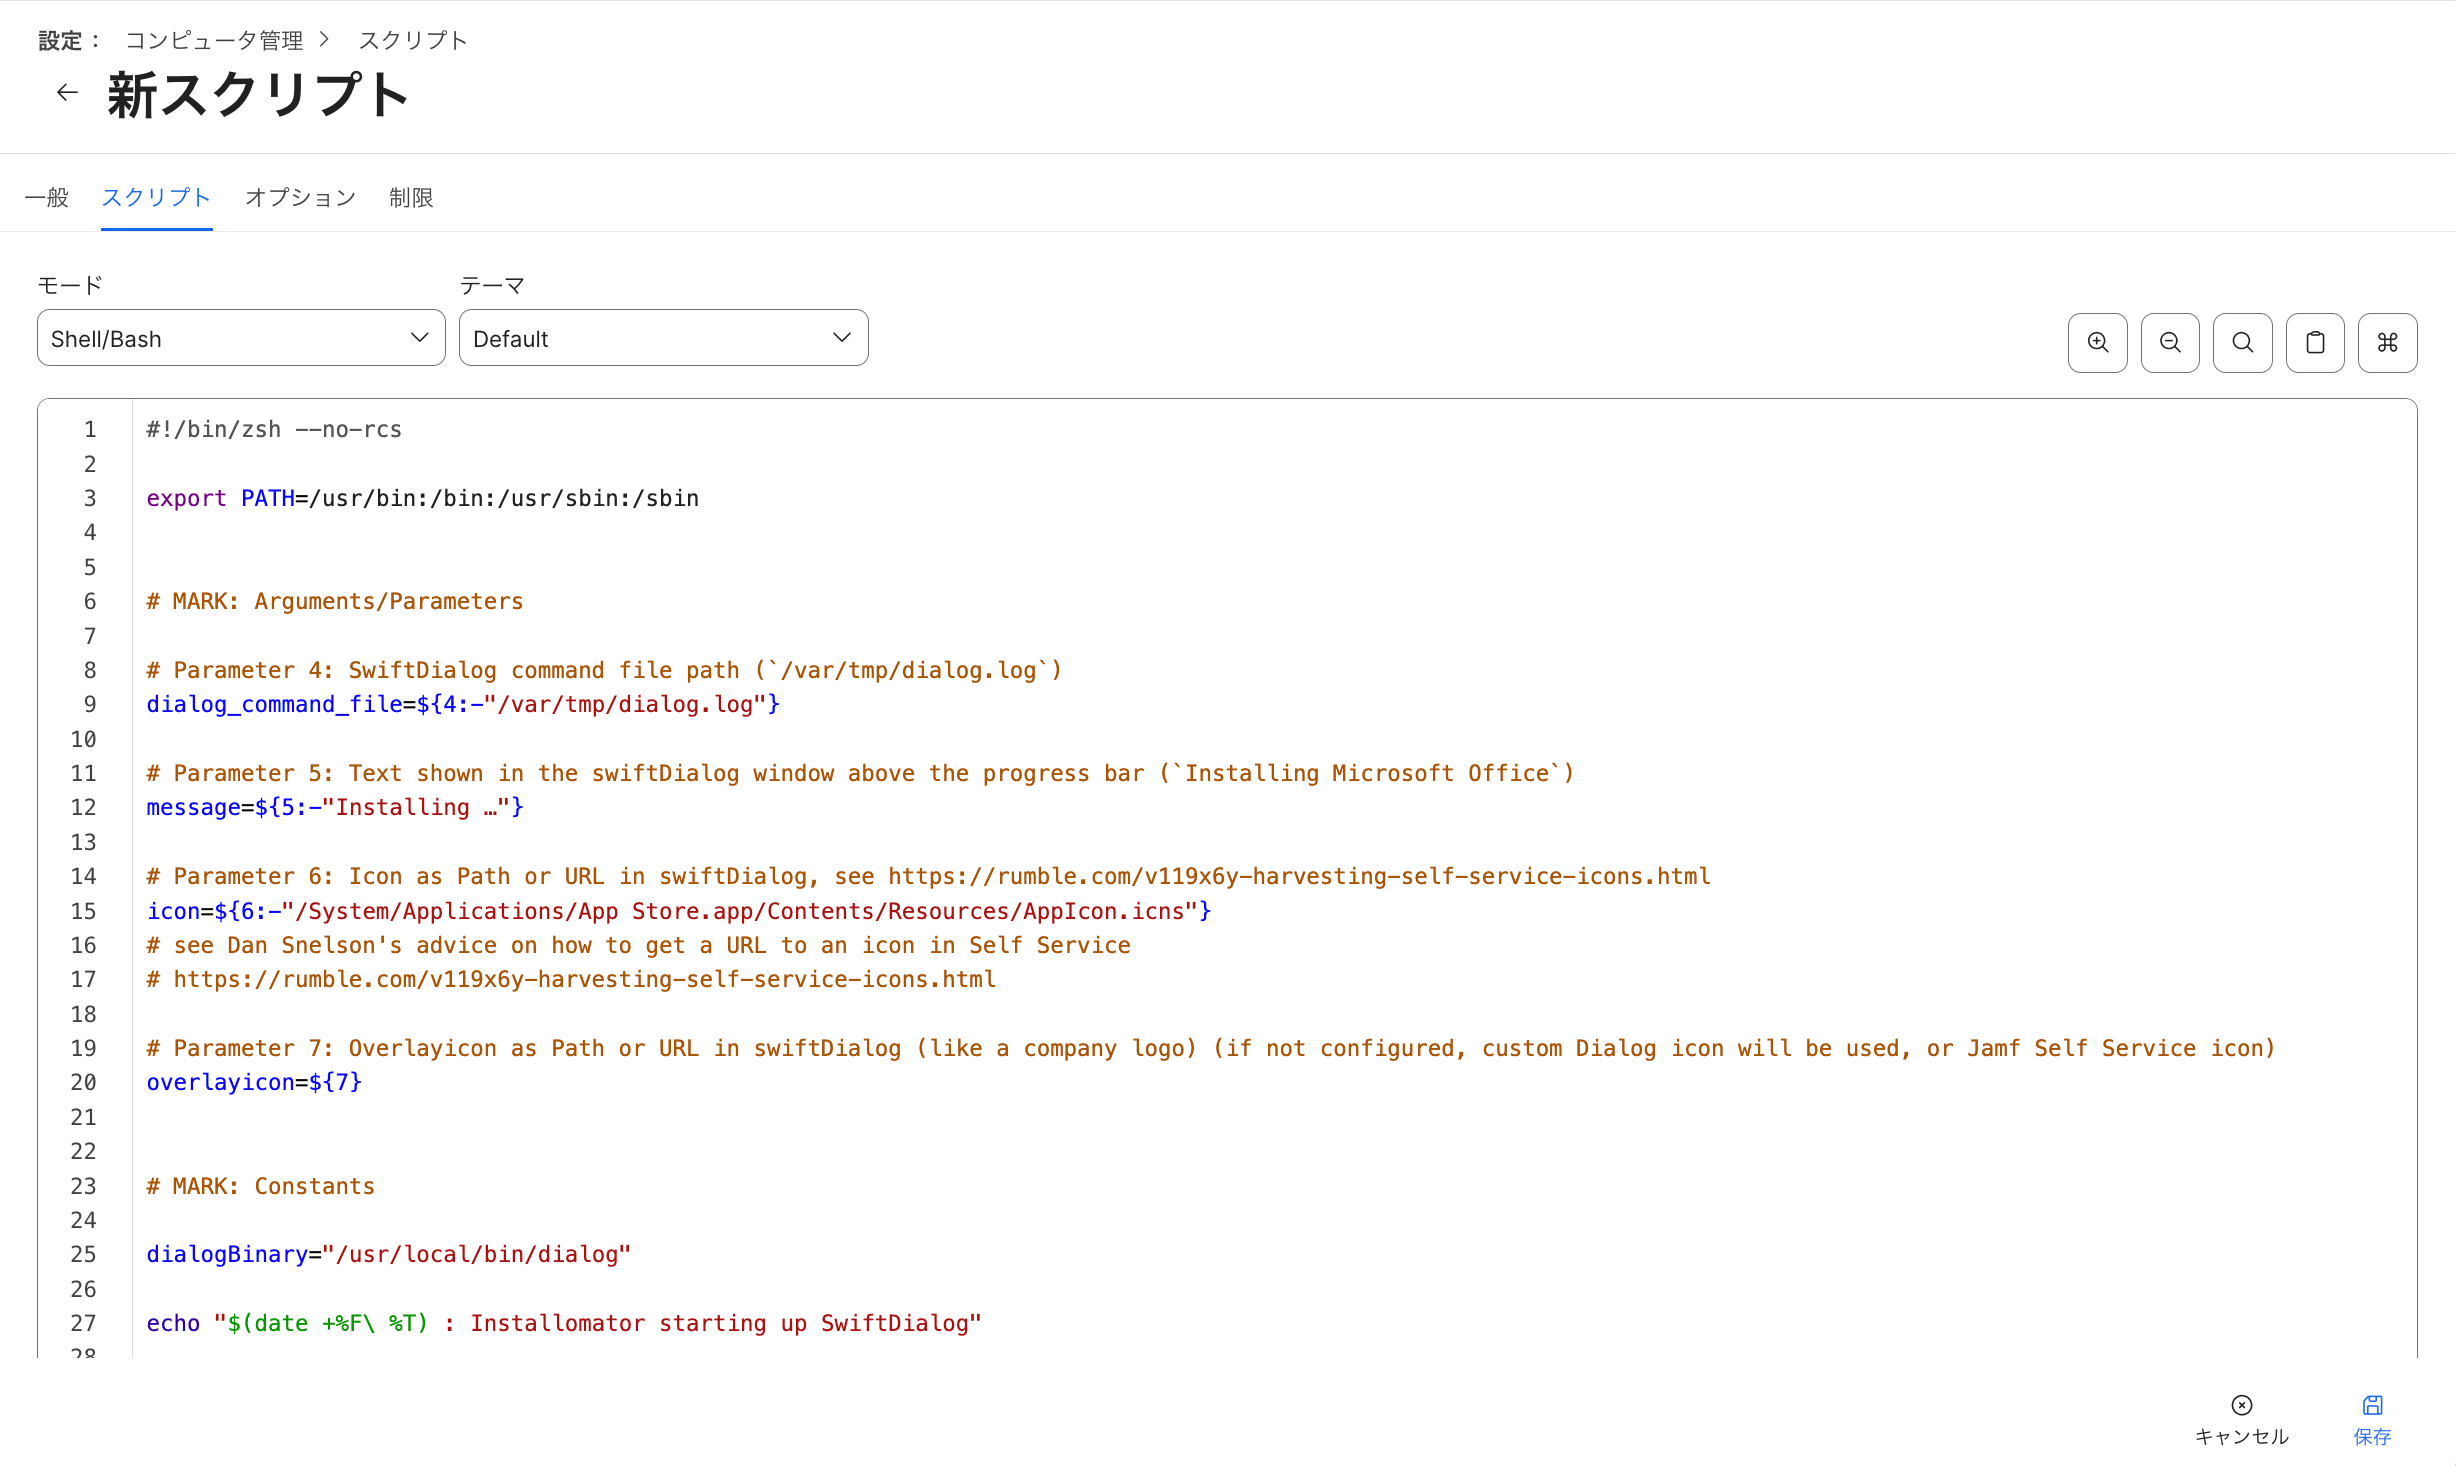Open keyboard shortcuts command icon
The height and width of the screenshot is (1466, 2456).
click(2388, 342)
